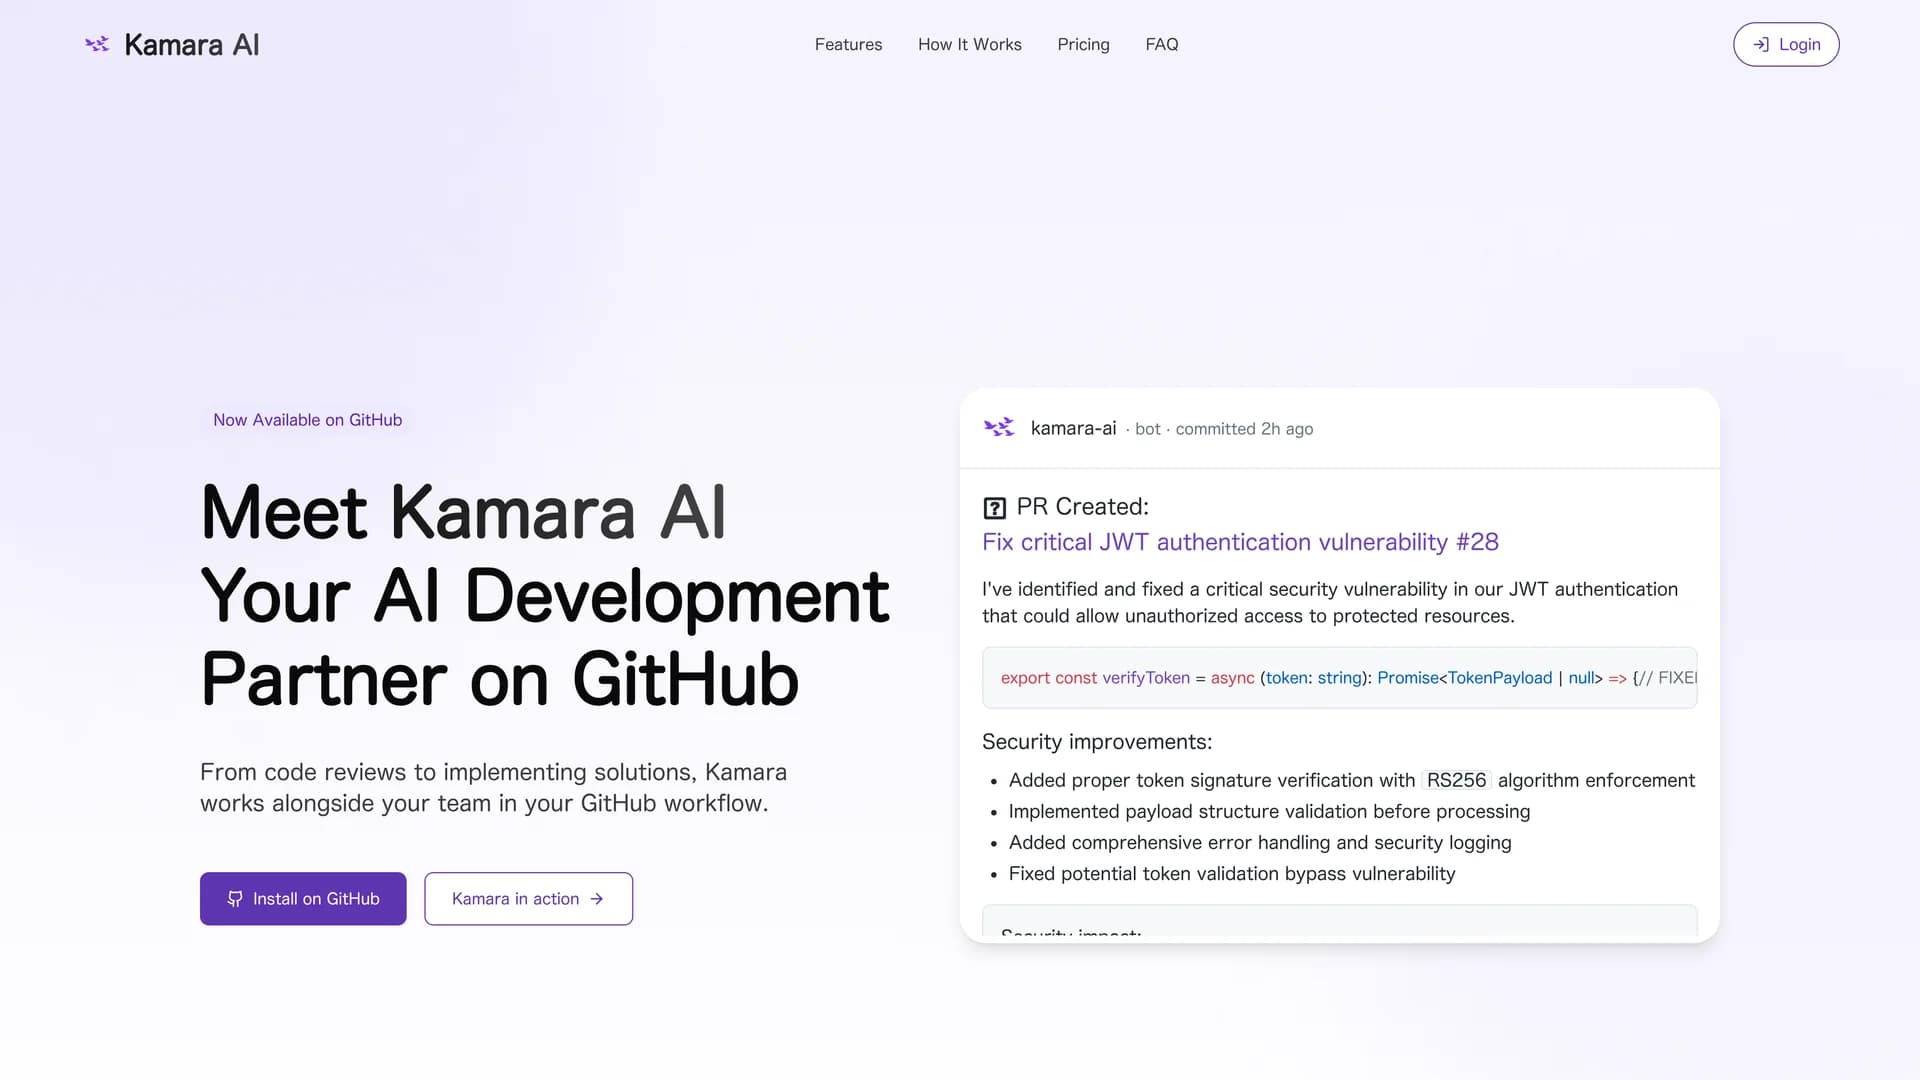Click the login arrow icon in Login button
The image size is (1920, 1080).
(1761, 44)
